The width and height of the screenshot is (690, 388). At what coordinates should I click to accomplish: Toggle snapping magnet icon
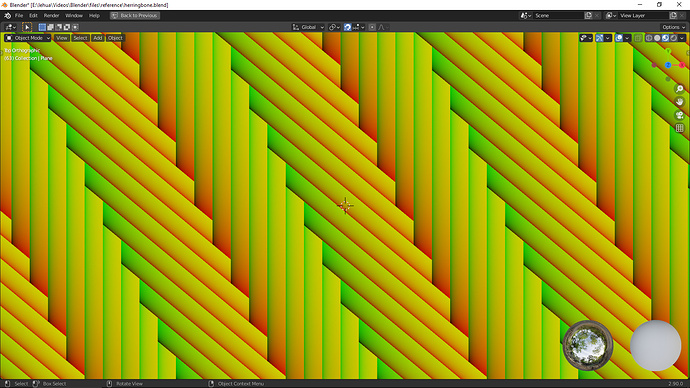[x=348, y=27]
